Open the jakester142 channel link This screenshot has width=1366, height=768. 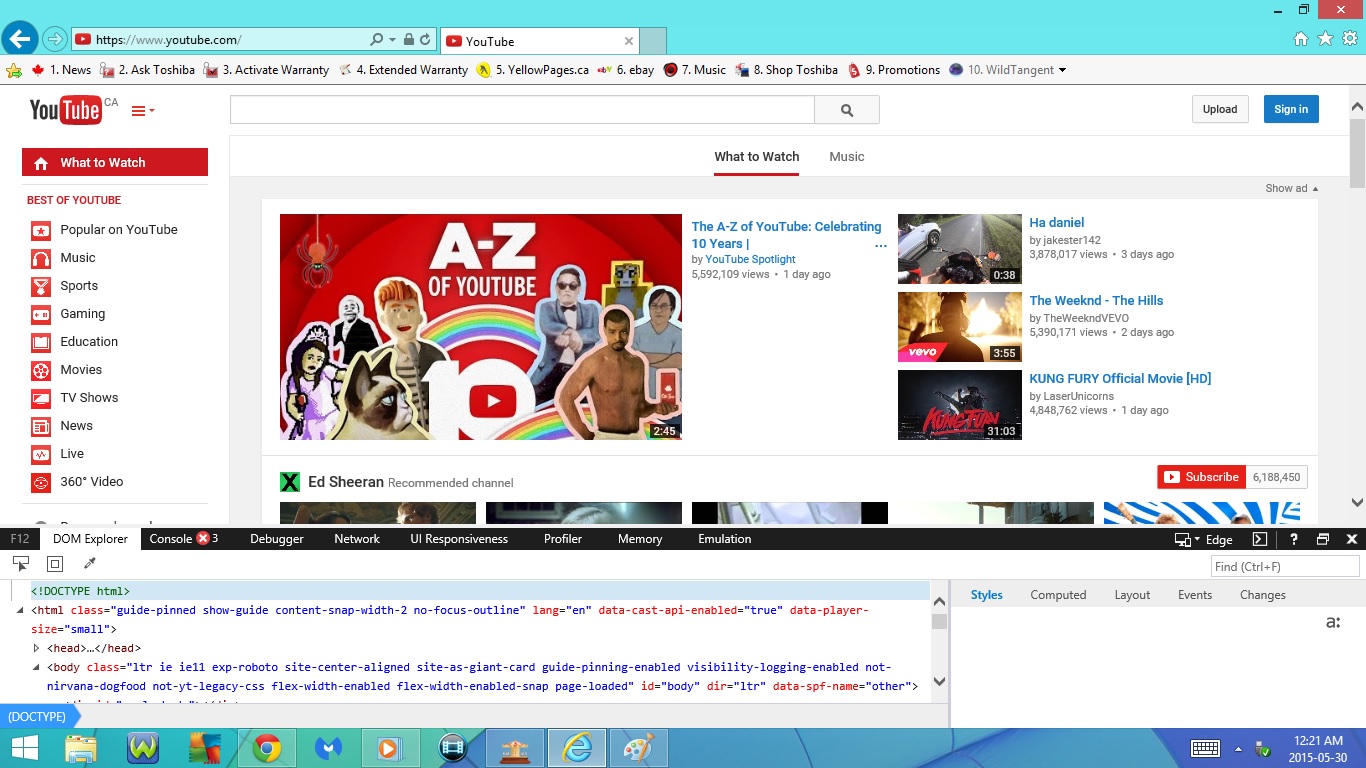pos(1072,240)
